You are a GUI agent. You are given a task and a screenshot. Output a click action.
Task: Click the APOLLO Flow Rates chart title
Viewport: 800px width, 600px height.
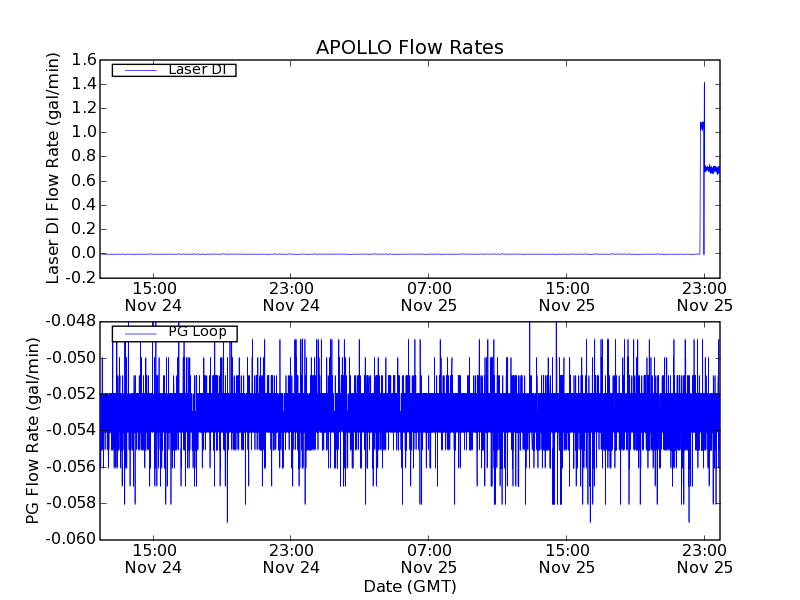409,48
